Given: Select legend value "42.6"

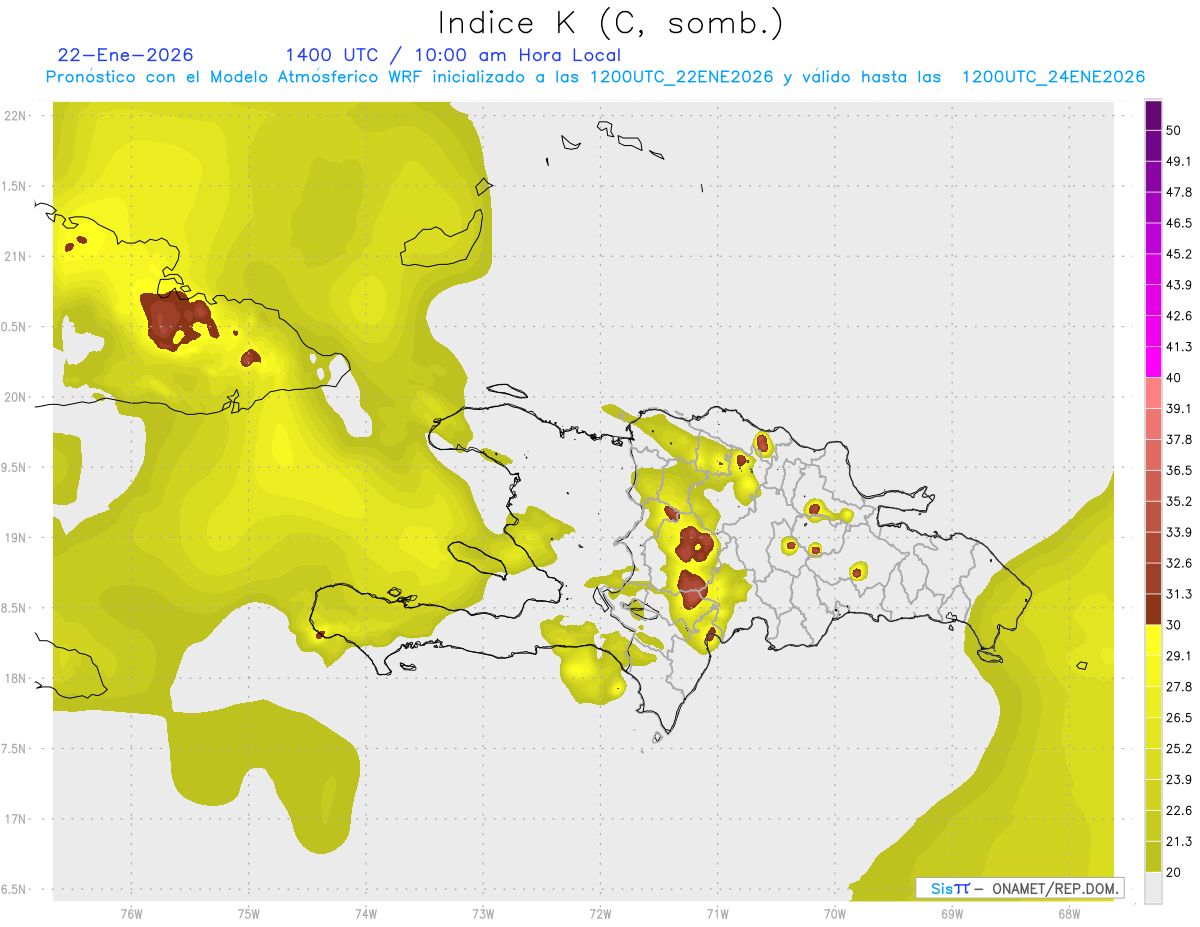Looking at the screenshot, I should 1179,316.
